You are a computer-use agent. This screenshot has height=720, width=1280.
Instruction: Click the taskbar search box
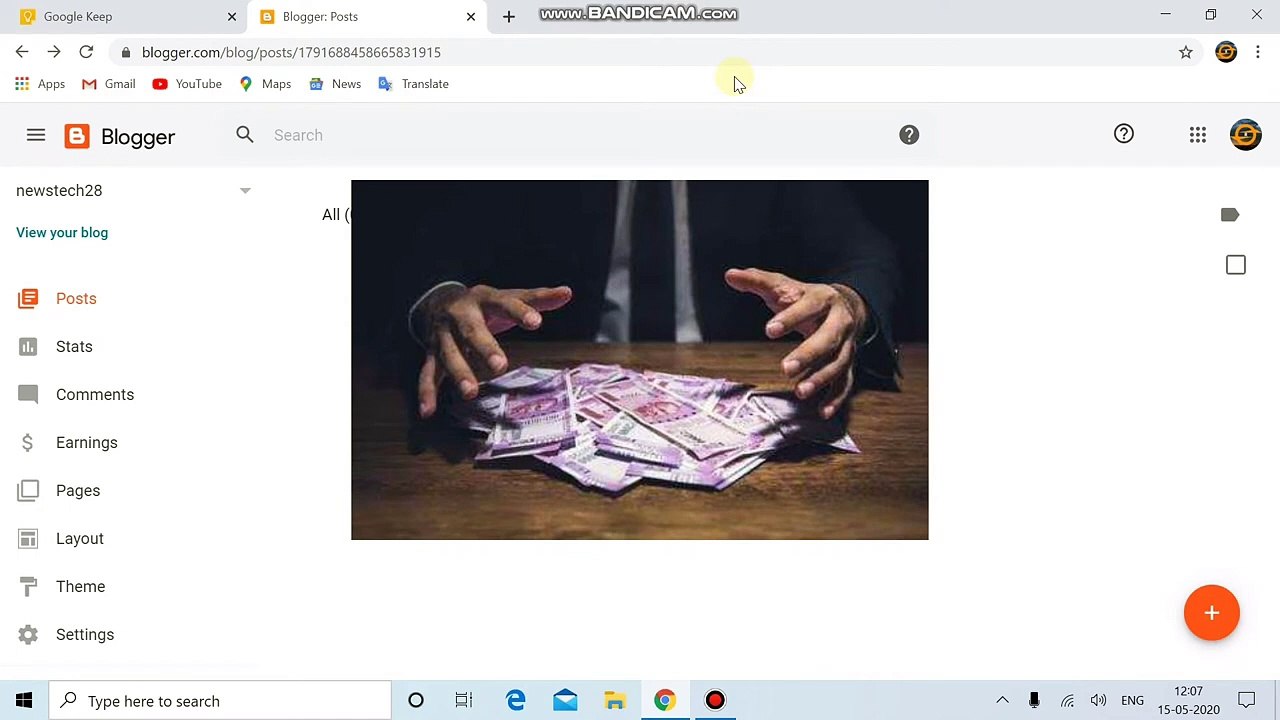click(x=220, y=701)
